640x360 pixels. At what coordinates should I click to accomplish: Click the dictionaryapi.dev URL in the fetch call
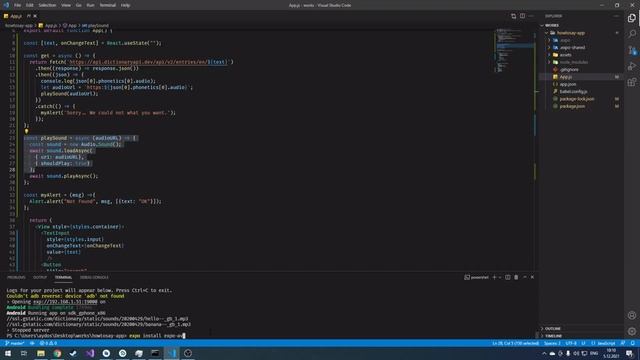pos(148,62)
